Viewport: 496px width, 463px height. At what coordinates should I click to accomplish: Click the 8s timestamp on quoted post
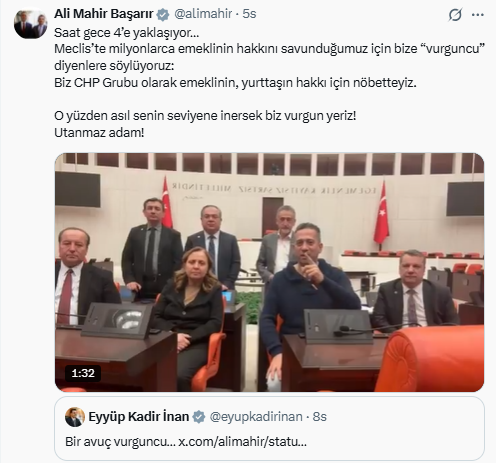click(319, 417)
